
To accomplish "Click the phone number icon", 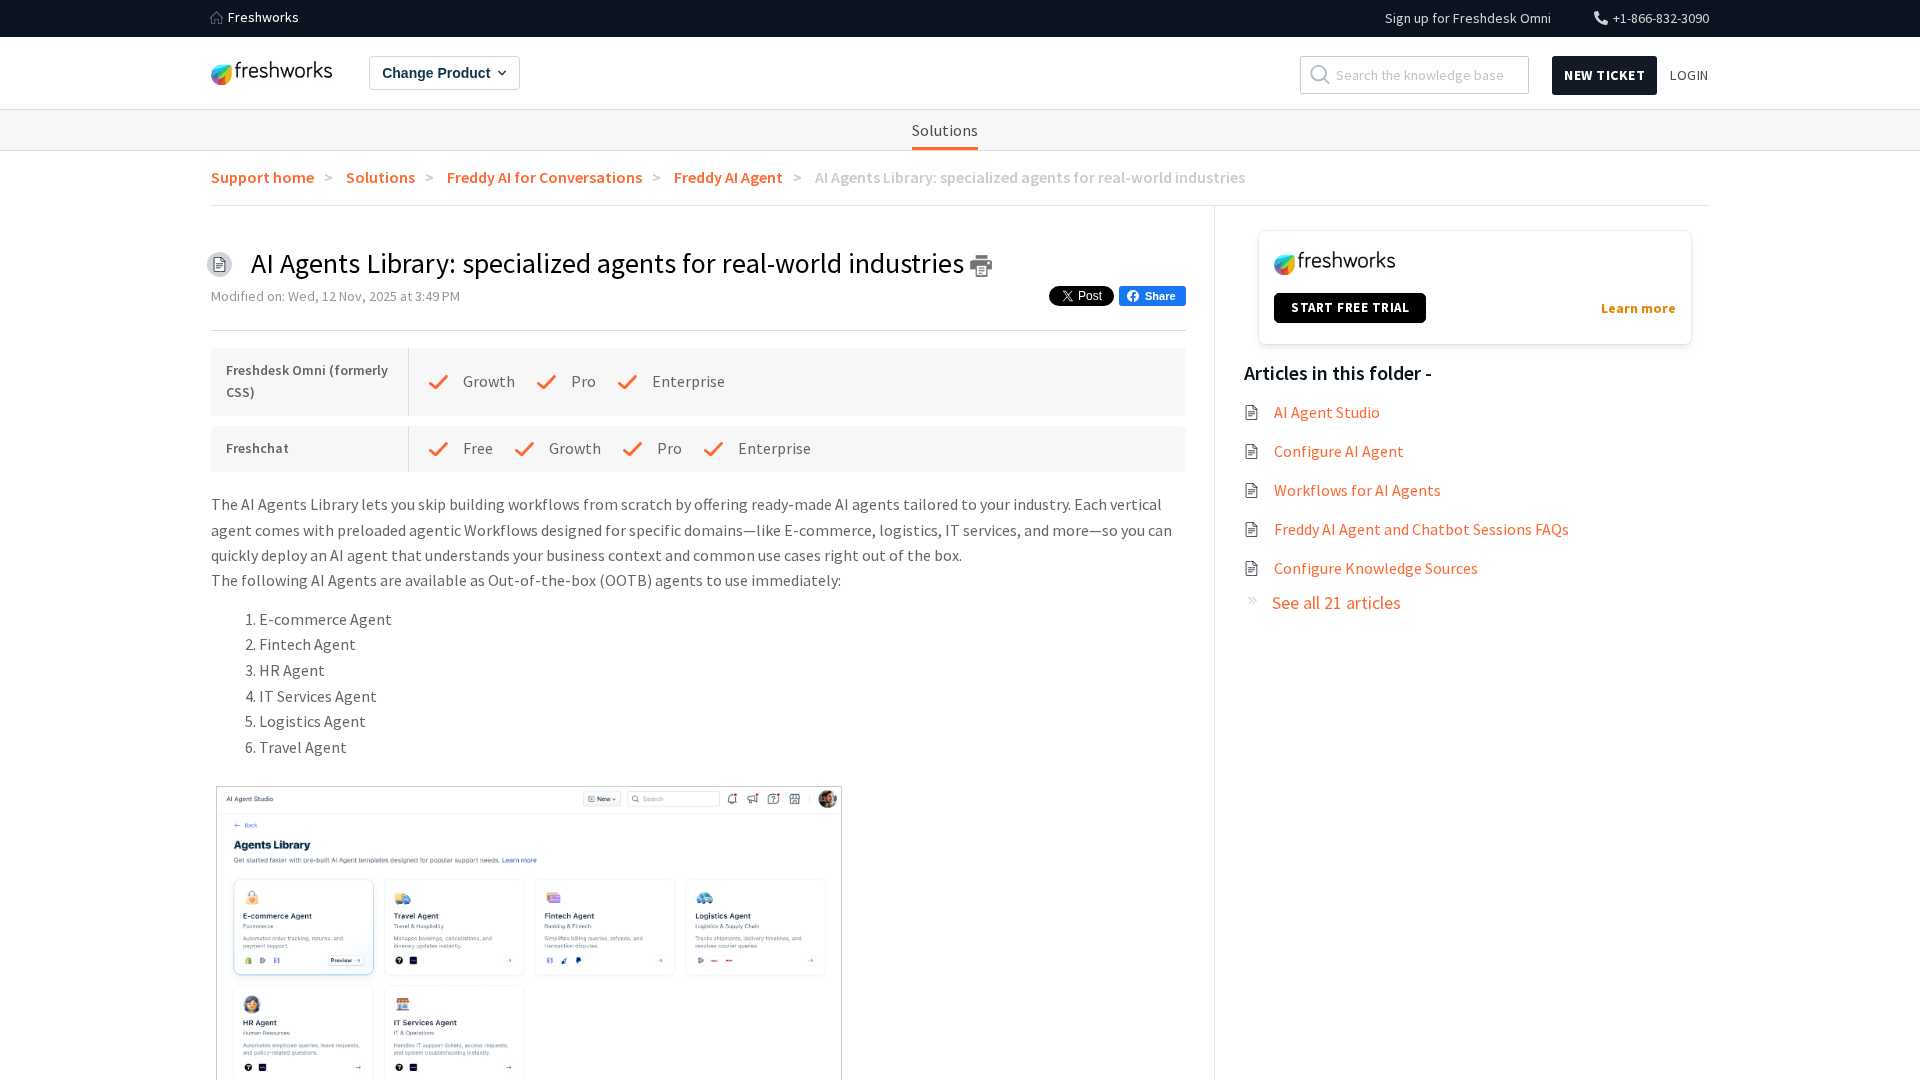I will click(x=1600, y=18).
